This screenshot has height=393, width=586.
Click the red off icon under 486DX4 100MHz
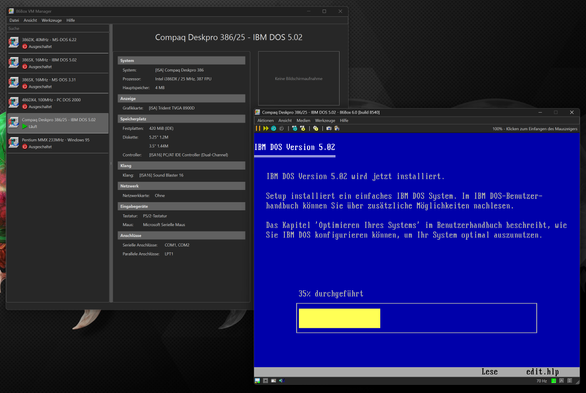pyautogui.click(x=25, y=106)
